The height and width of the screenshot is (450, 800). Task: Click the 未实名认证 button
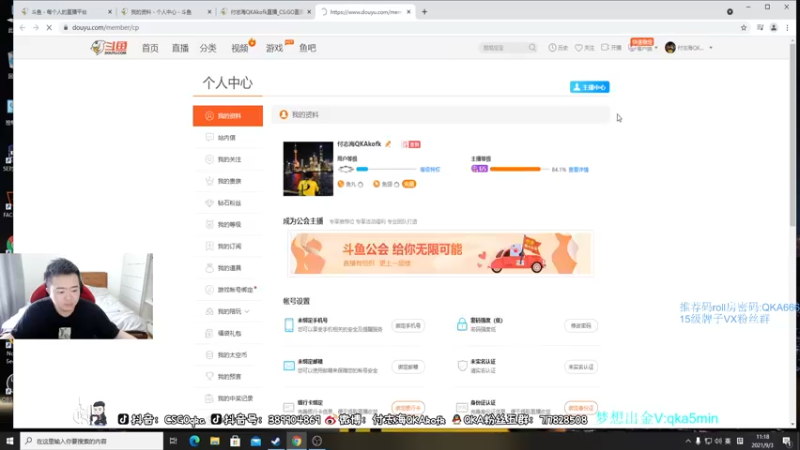coord(581,367)
